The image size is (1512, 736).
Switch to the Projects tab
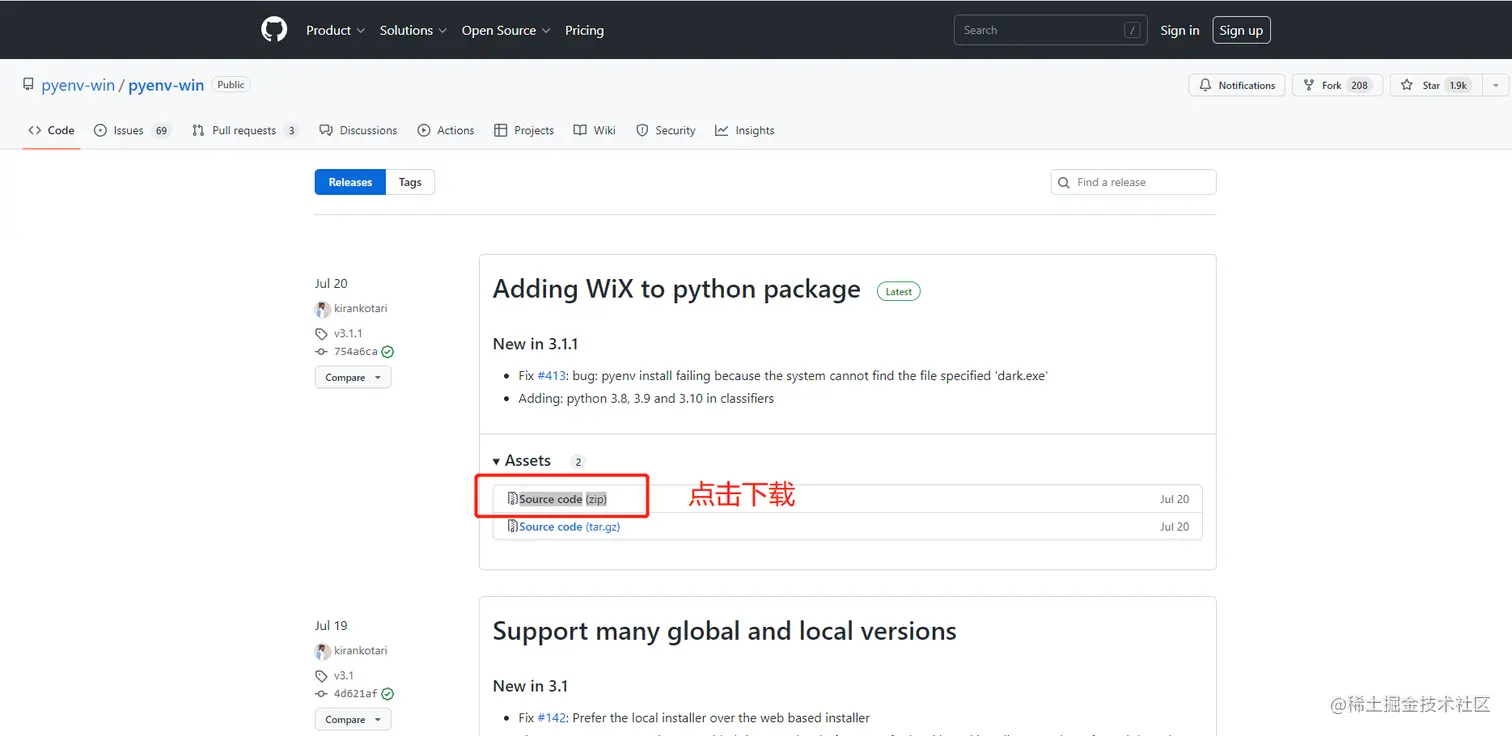[524, 130]
